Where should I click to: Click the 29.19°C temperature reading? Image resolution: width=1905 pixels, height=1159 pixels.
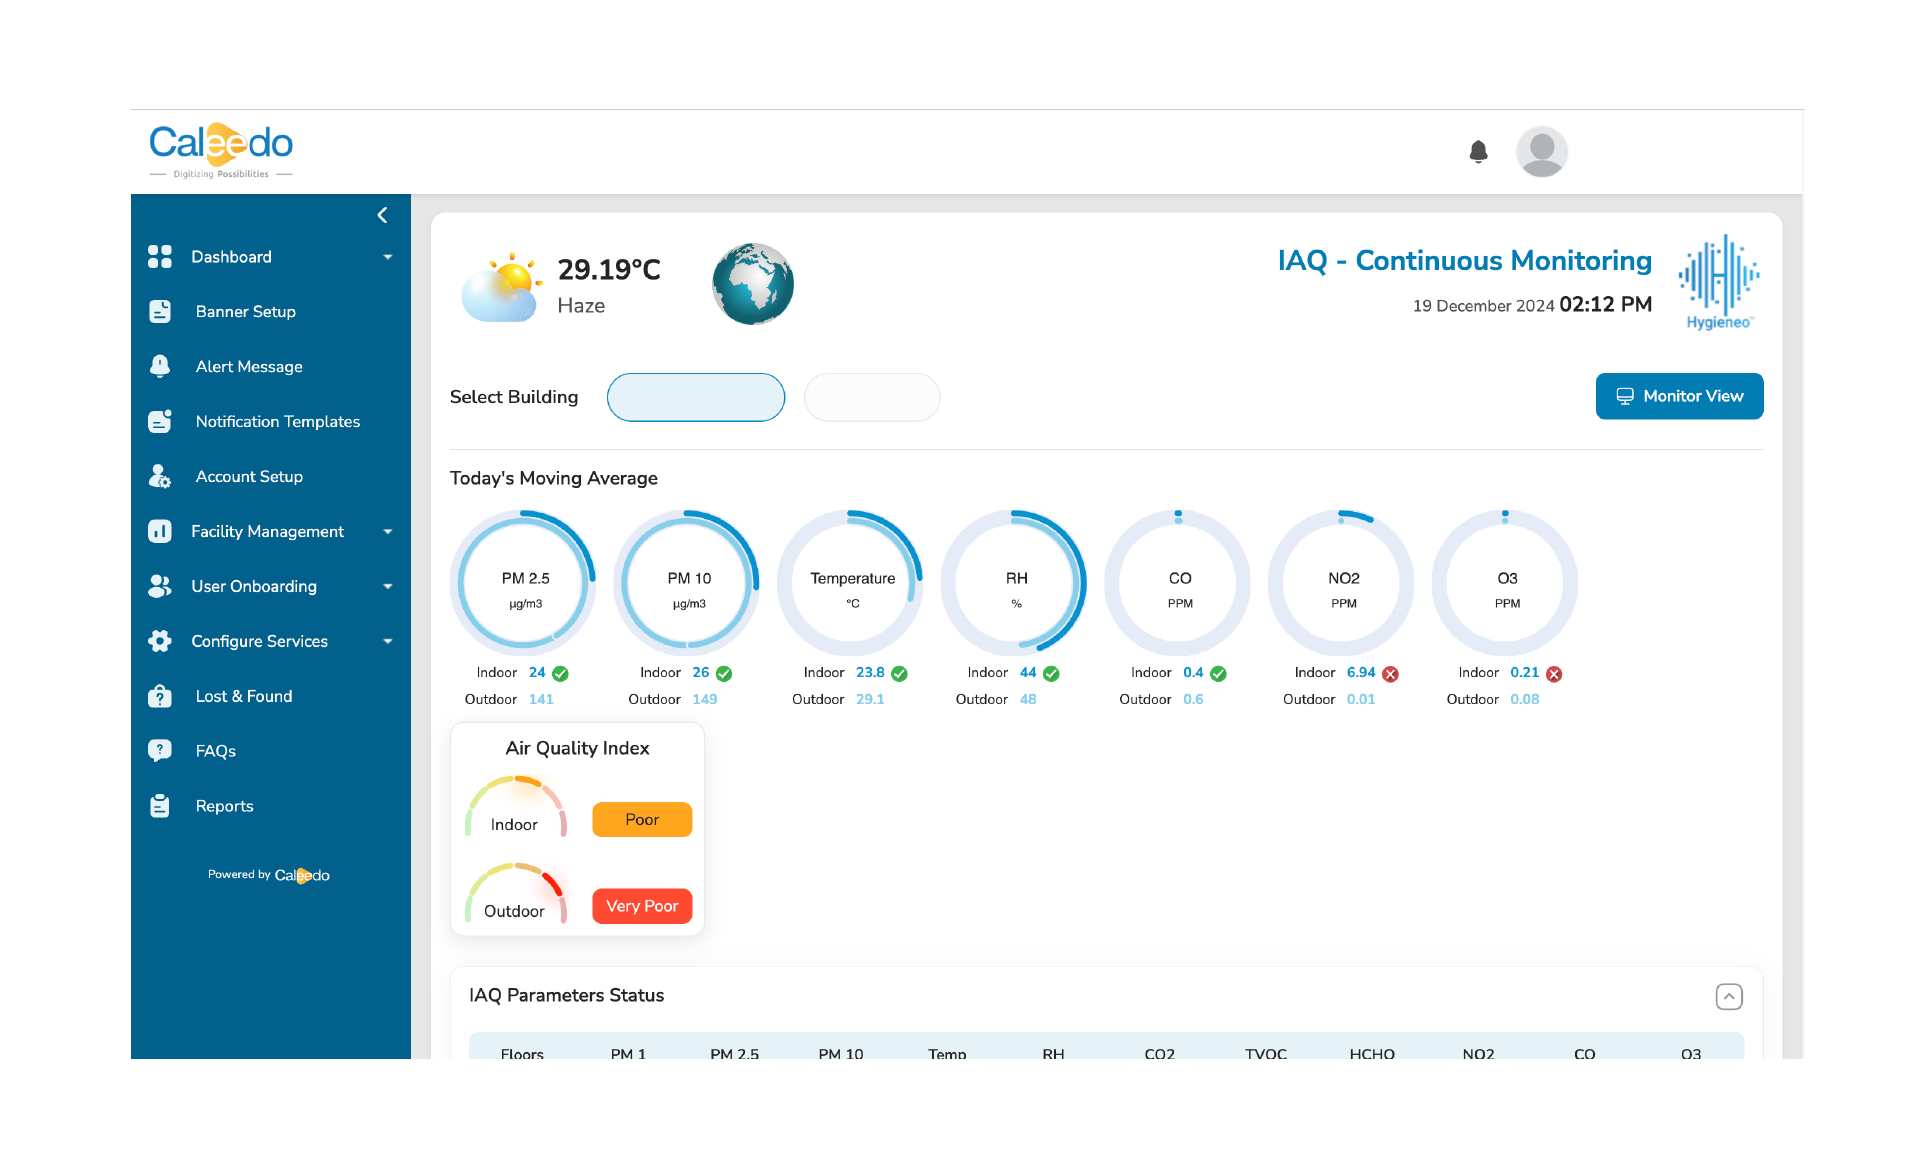tap(609, 270)
